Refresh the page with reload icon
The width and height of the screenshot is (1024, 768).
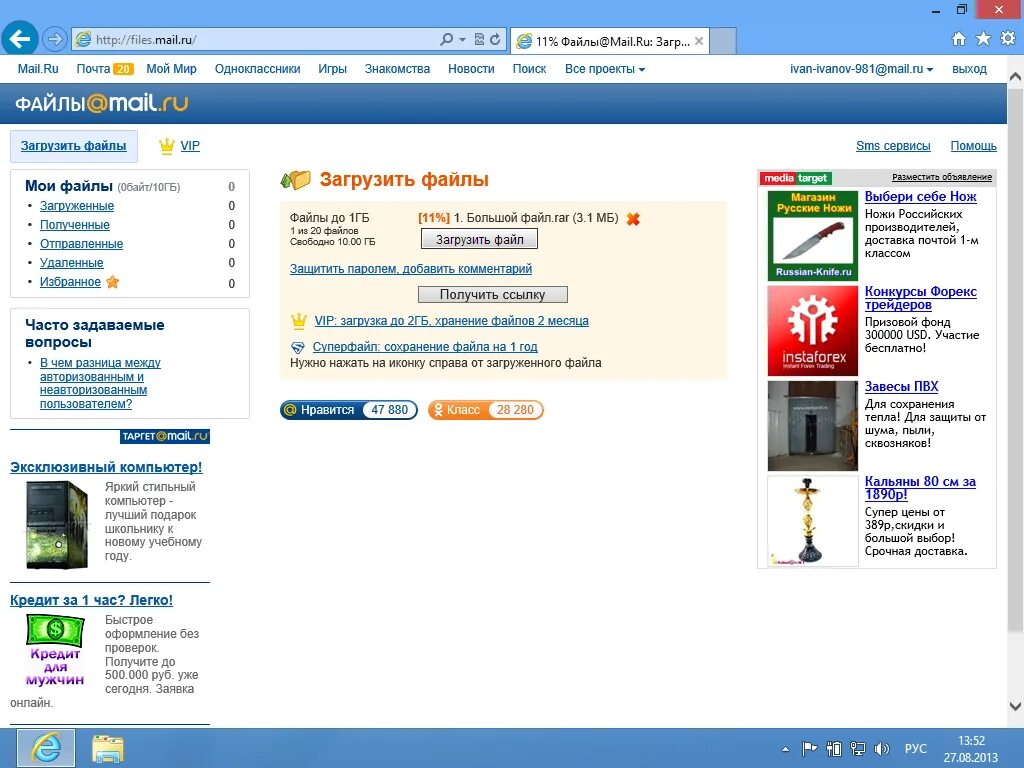click(495, 40)
